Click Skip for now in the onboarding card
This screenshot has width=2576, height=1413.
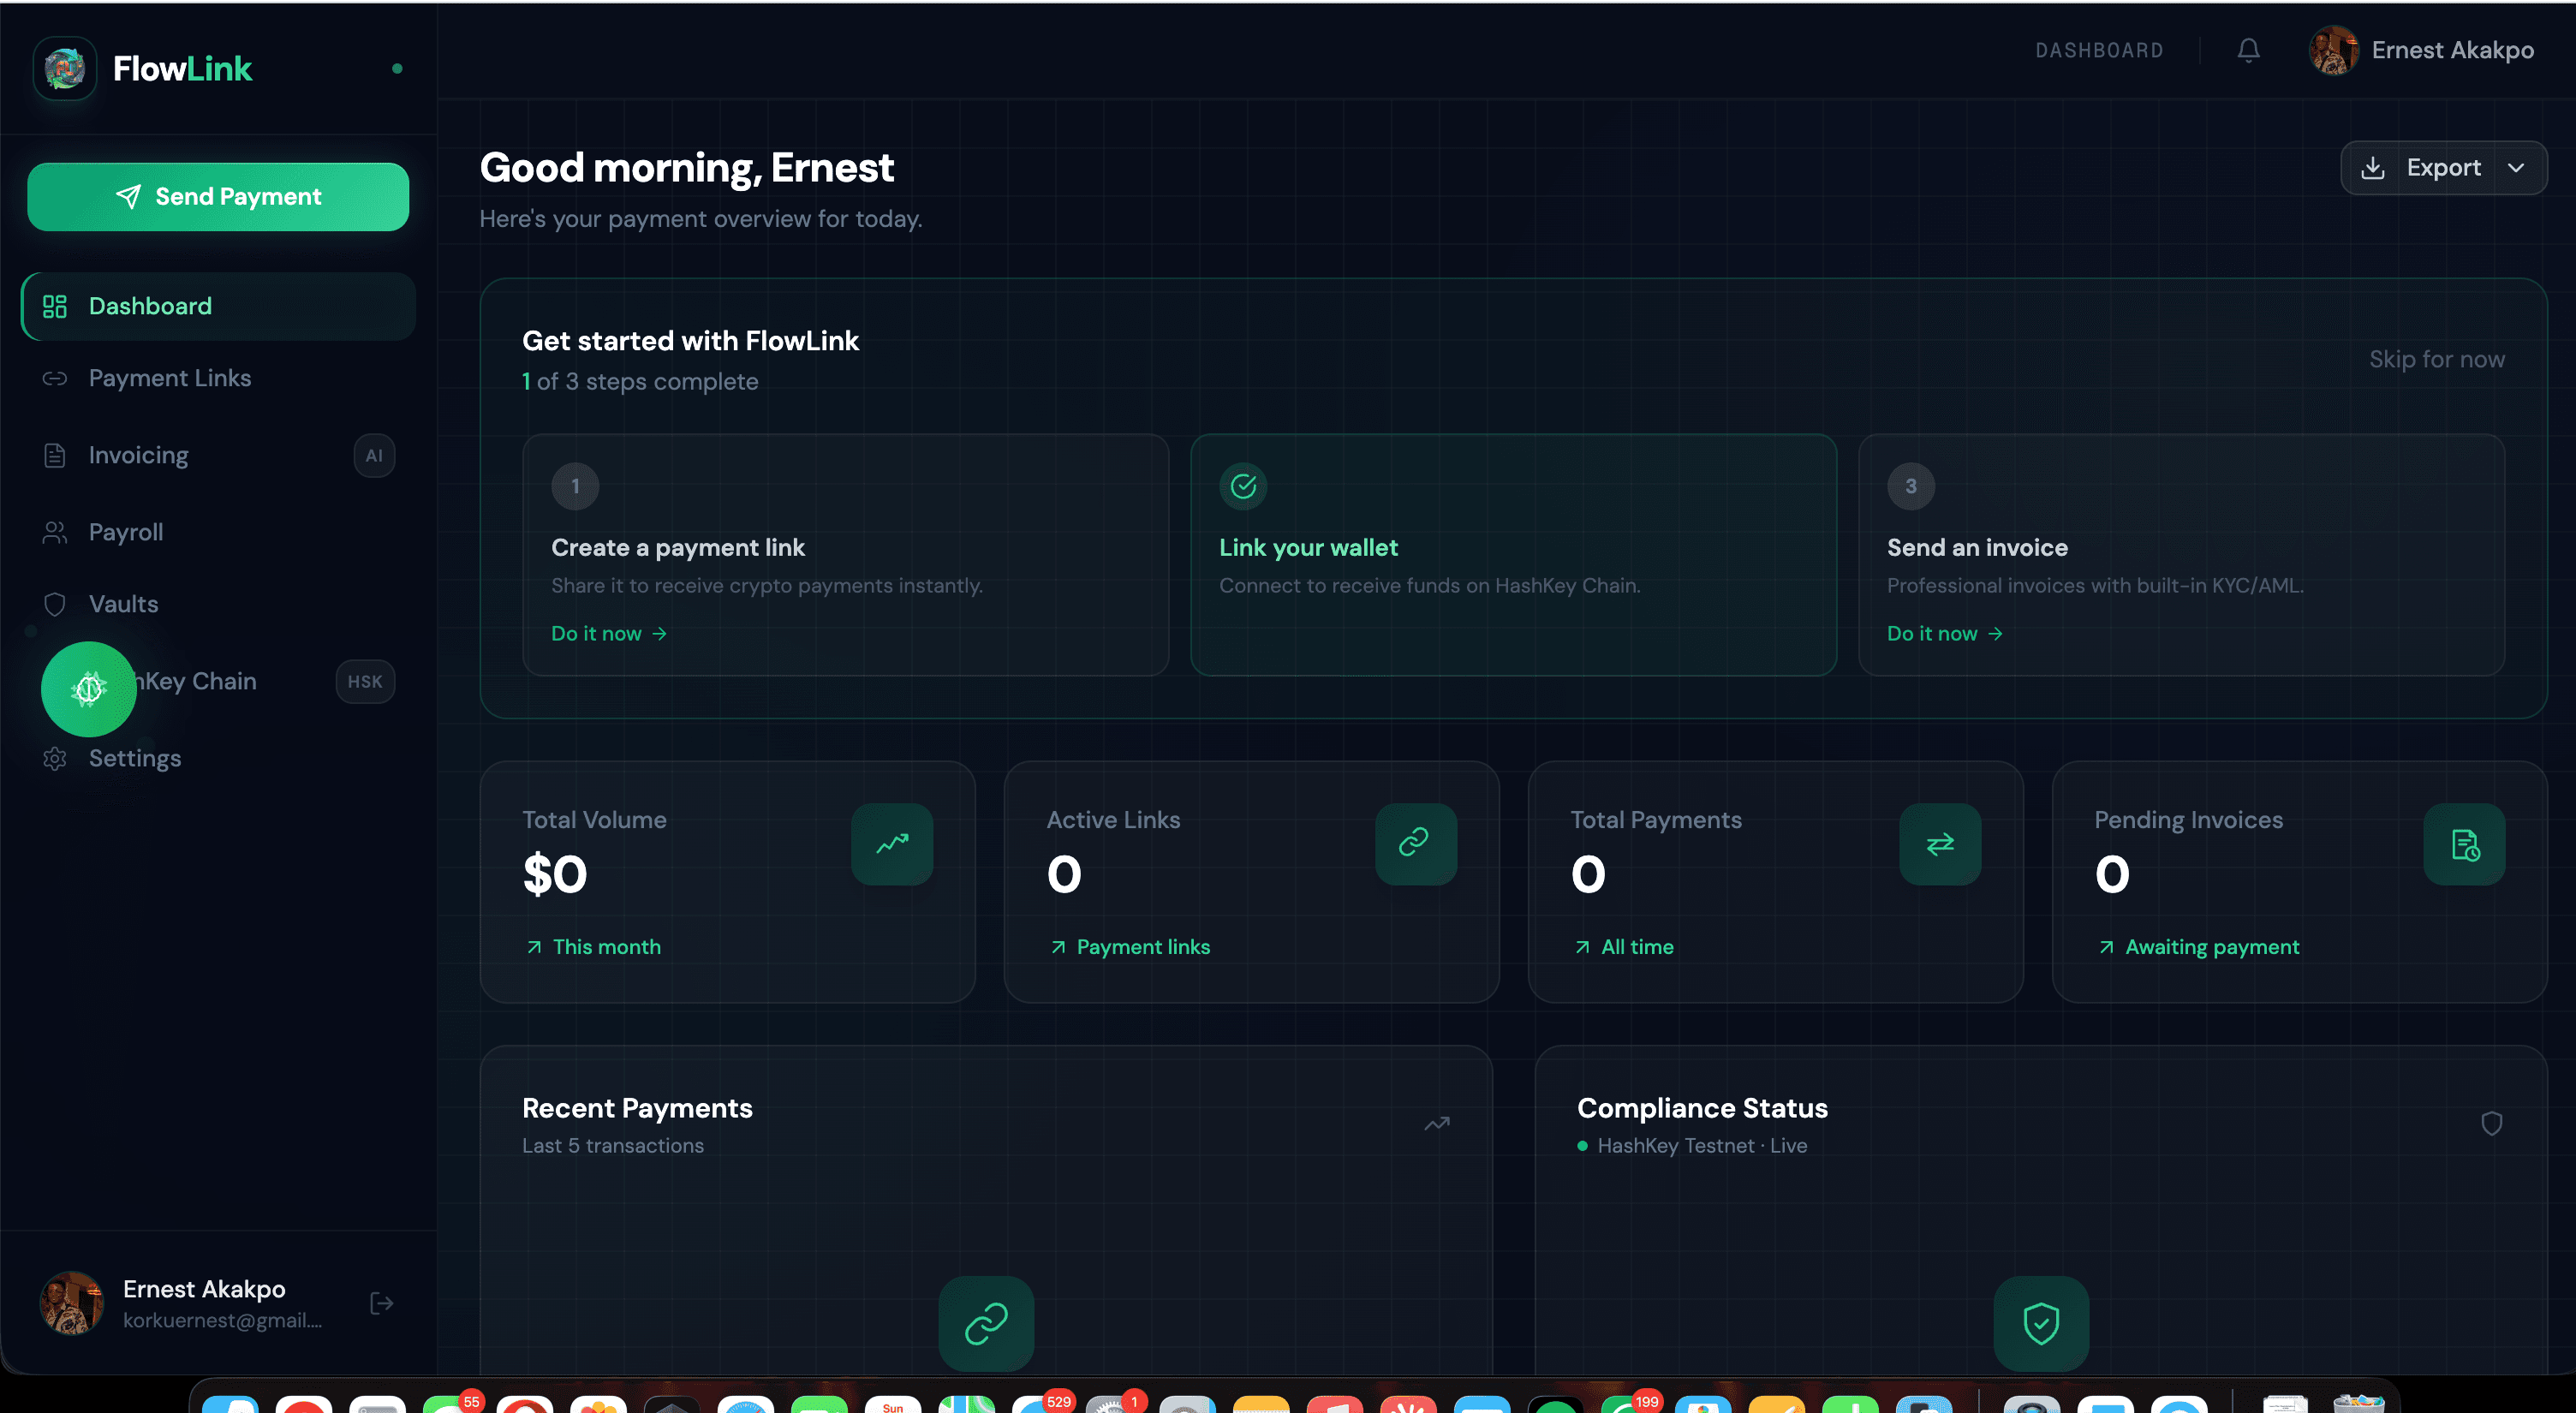2436,359
